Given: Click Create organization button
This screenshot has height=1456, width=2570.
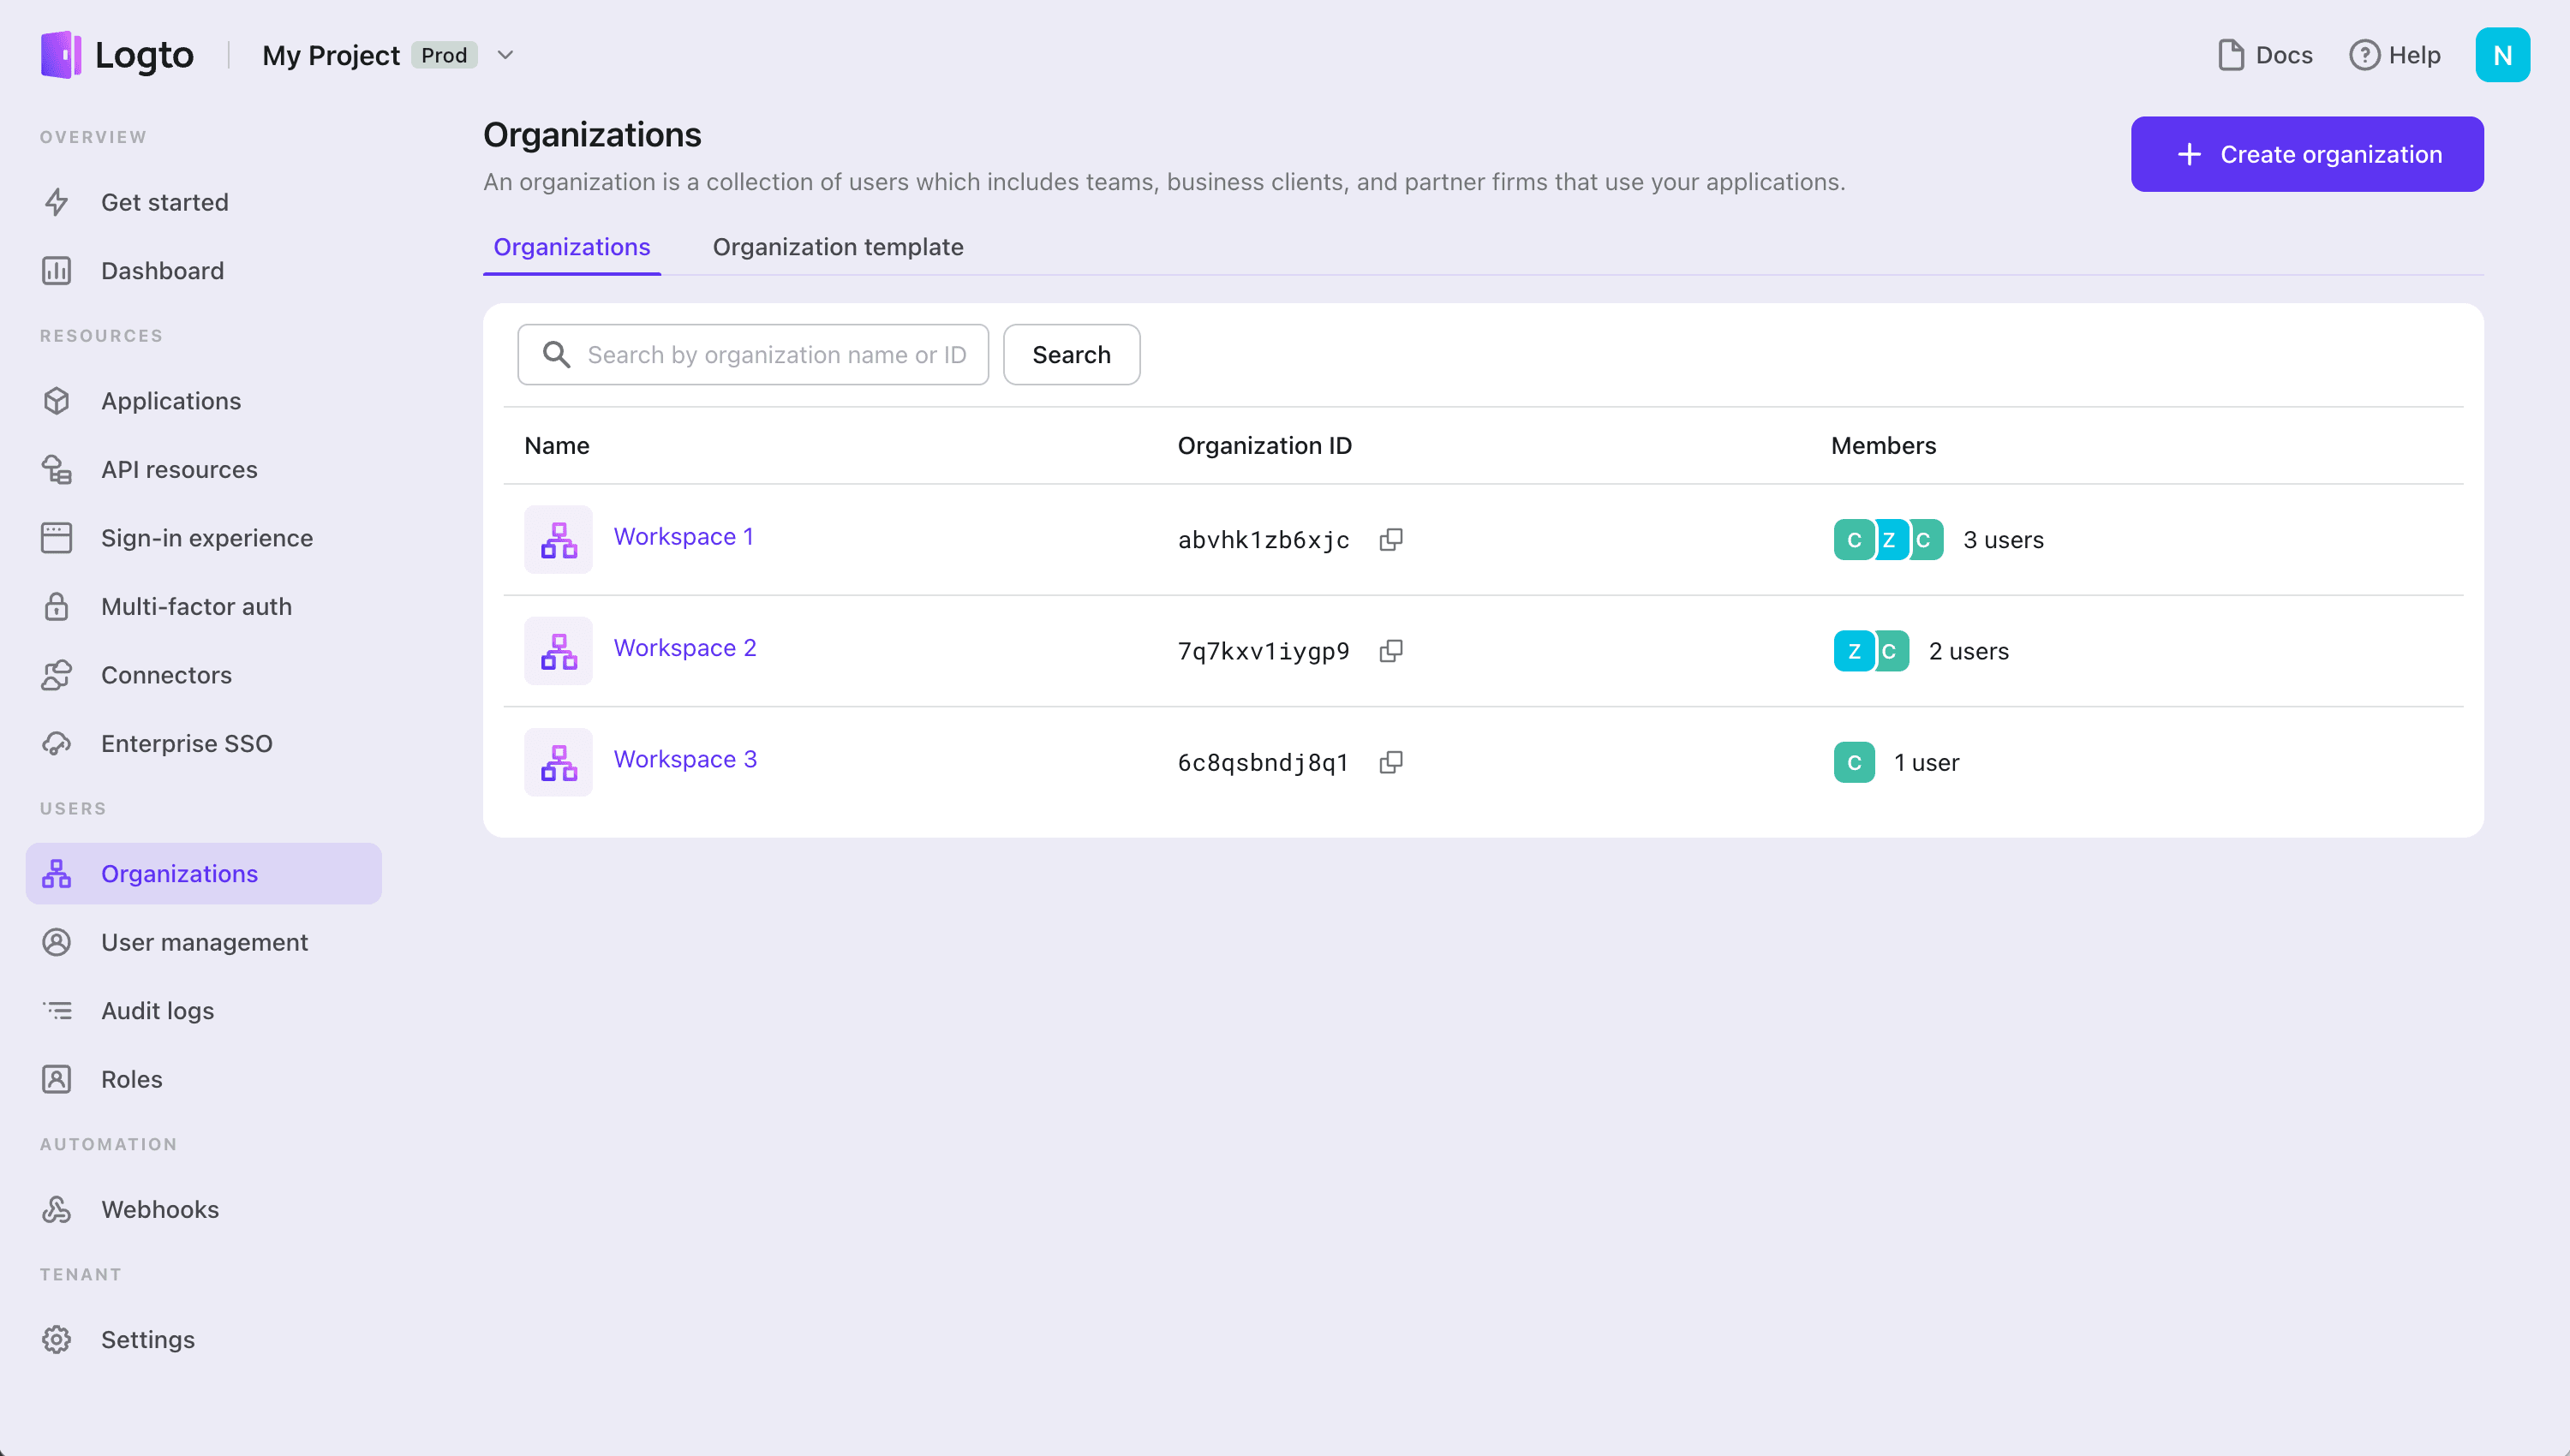Looking at the screenshot, I should (x=2307, y=153).
